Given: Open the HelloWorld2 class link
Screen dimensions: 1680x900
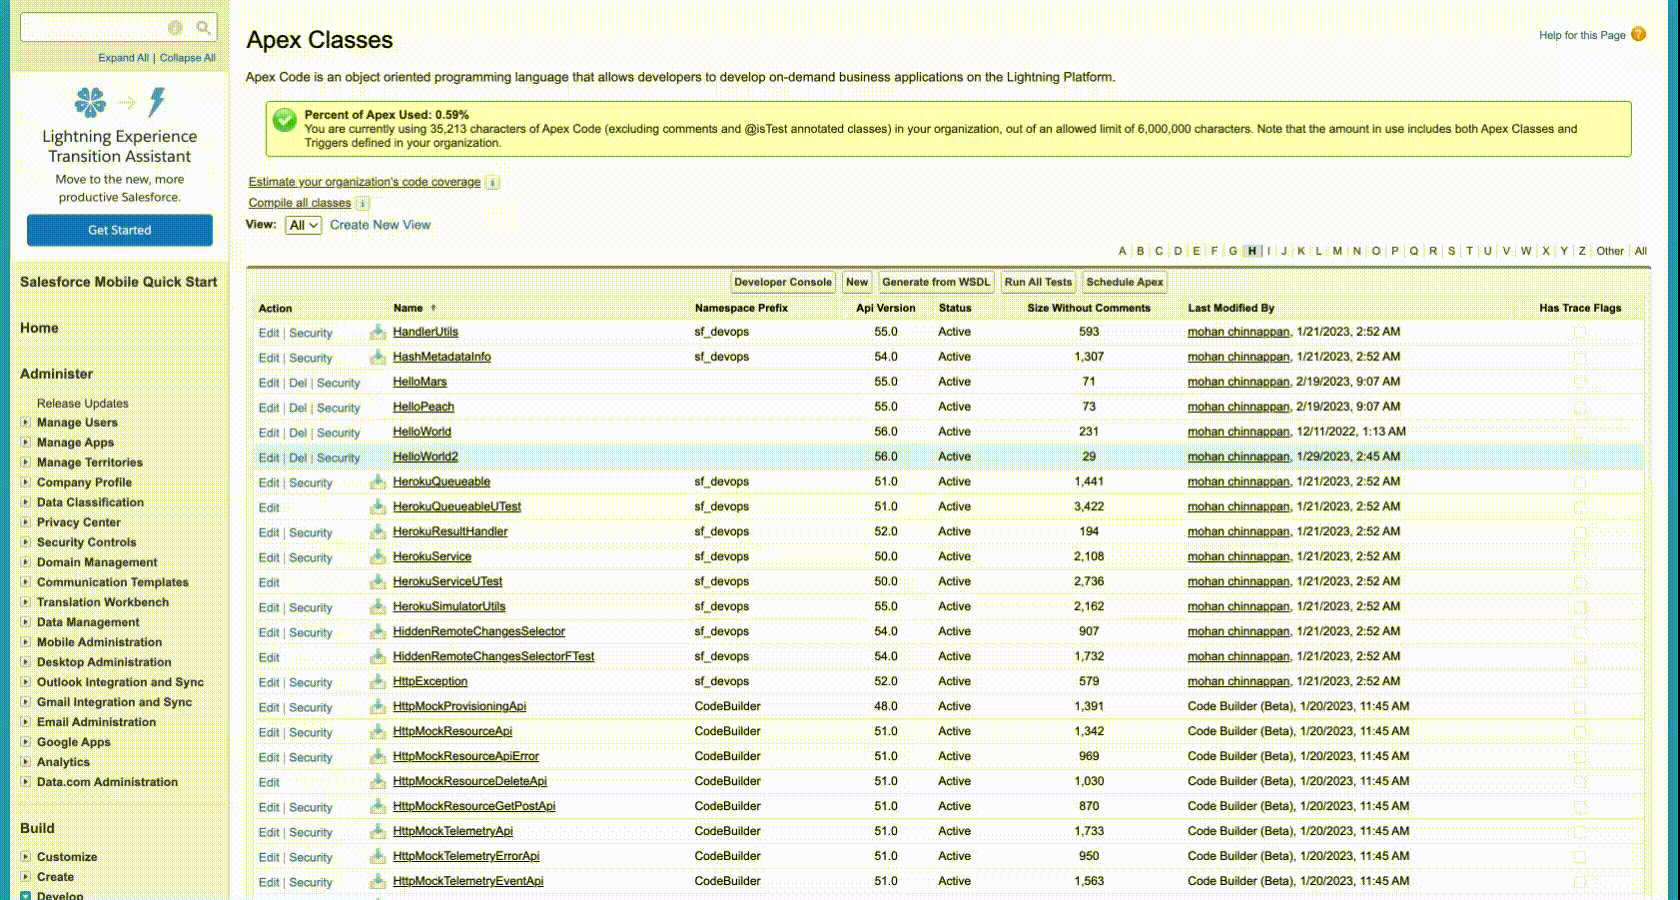Looking at the screenshot, I should 425,457.
